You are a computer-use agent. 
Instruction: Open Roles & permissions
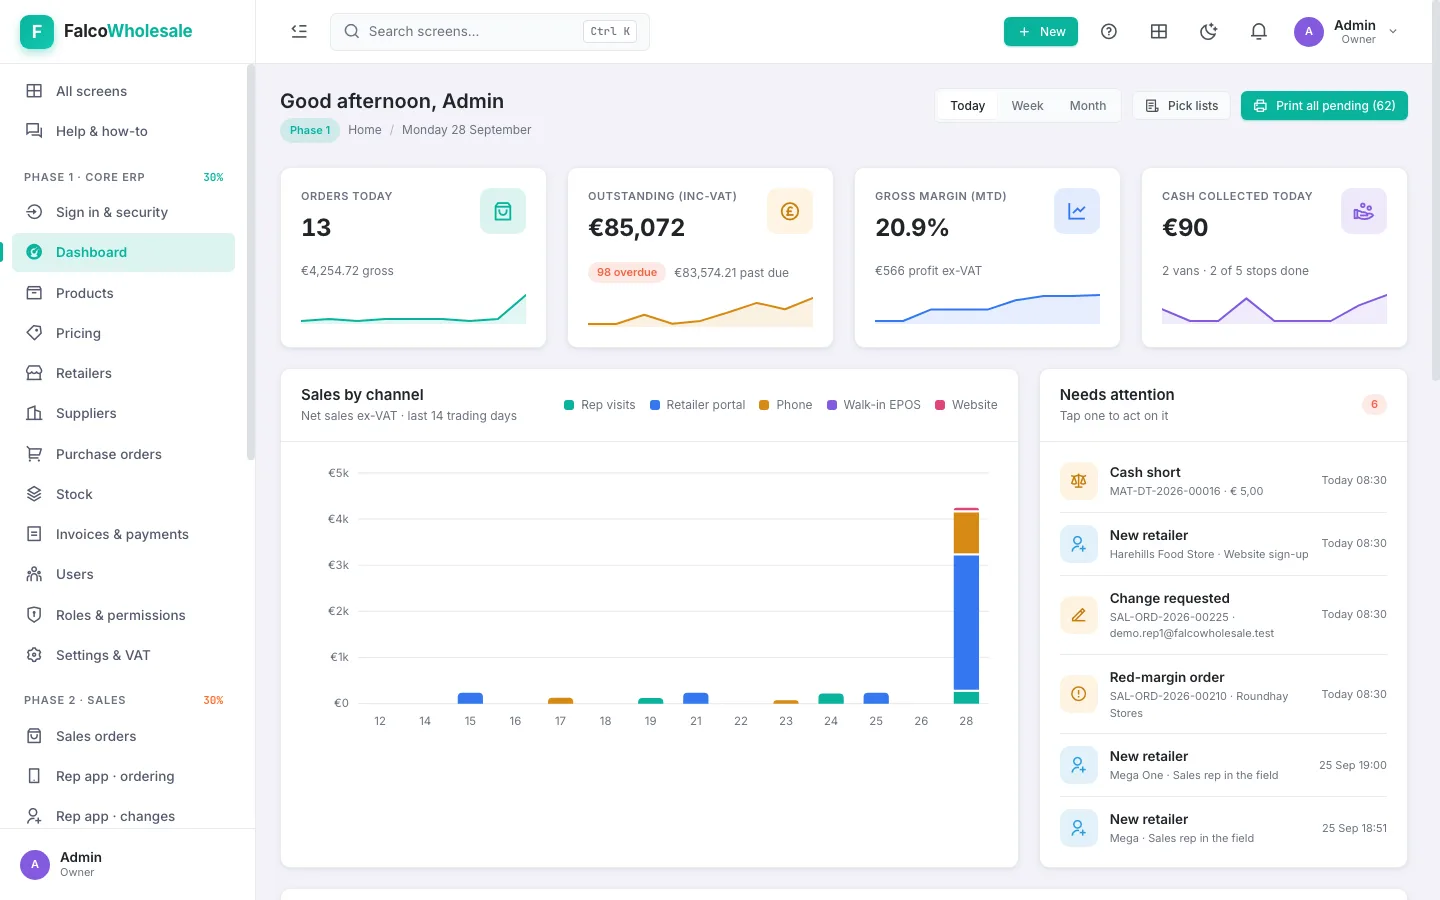tap(123, 615)
